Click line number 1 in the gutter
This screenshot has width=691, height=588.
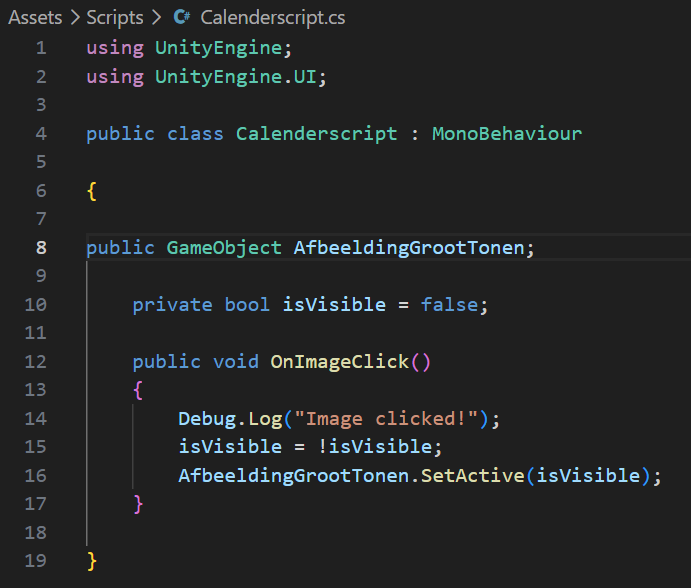(40, 48)
